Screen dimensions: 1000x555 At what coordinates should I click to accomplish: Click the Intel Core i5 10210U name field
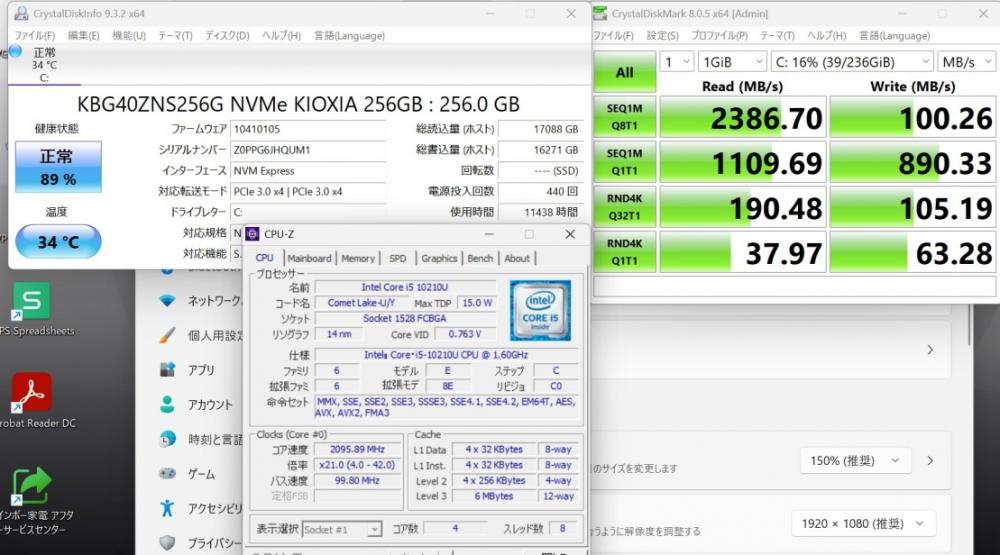coord(405,287)
